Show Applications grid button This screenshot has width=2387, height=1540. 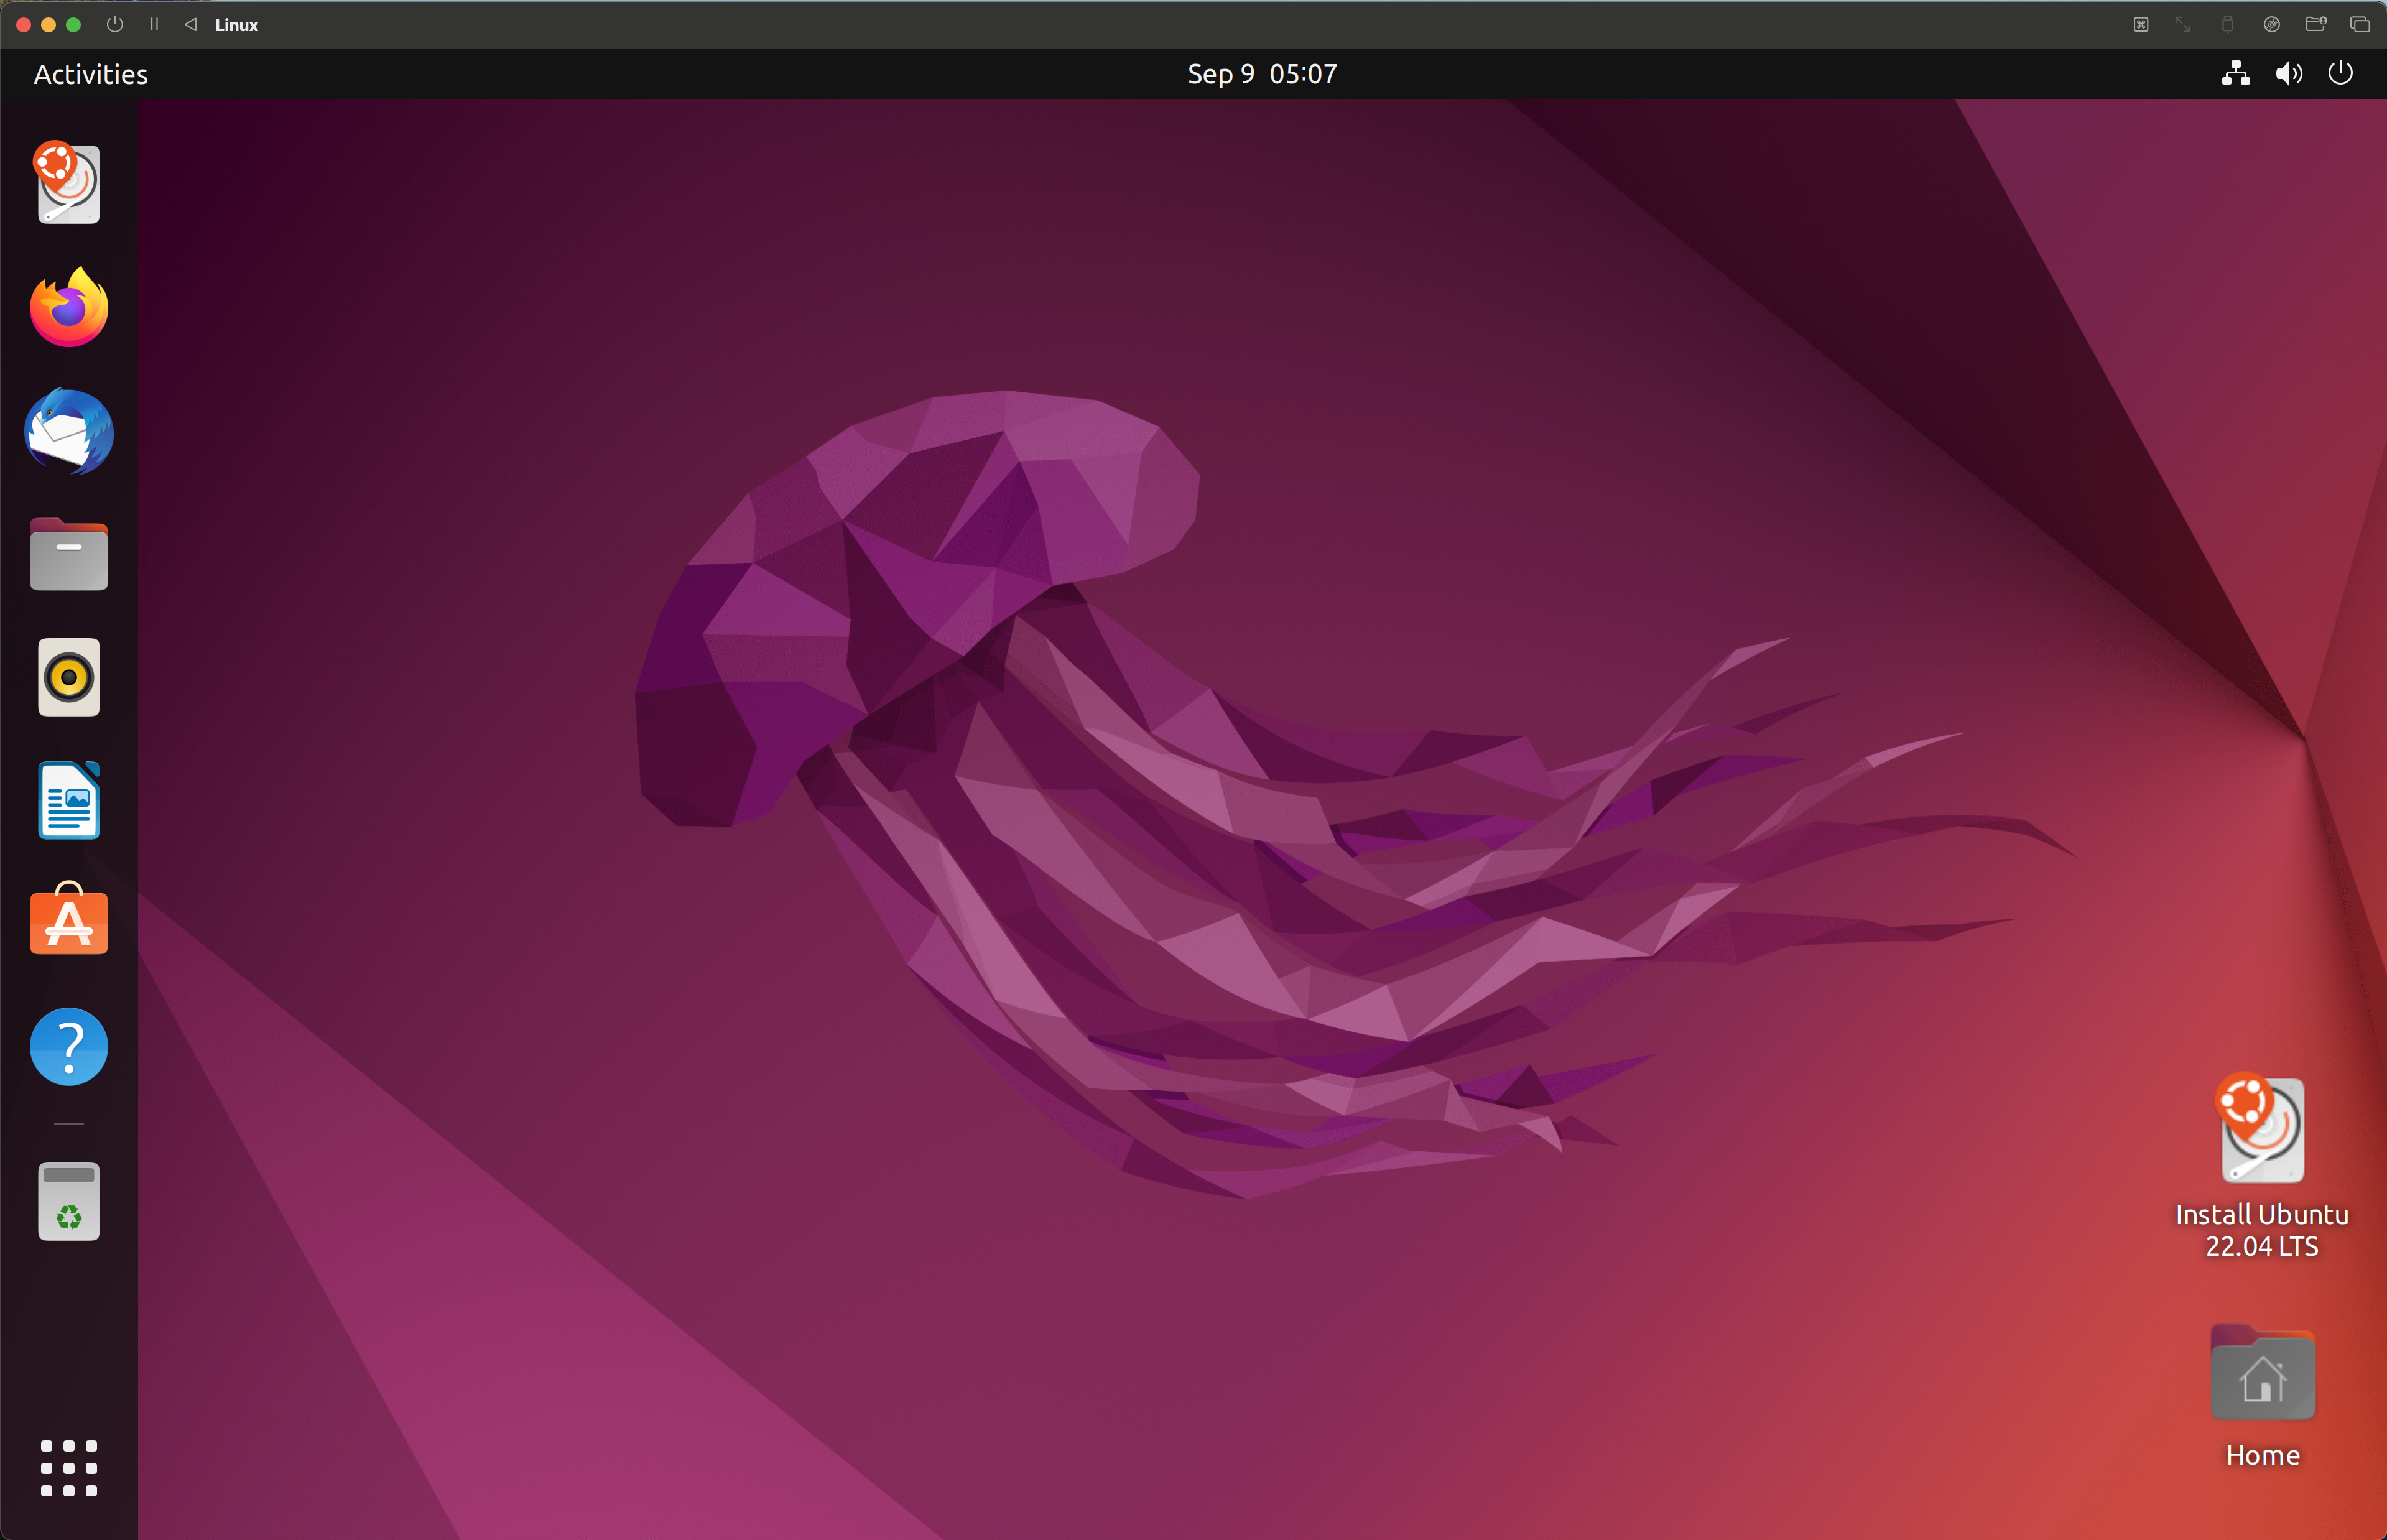[x=69, y=1468]
